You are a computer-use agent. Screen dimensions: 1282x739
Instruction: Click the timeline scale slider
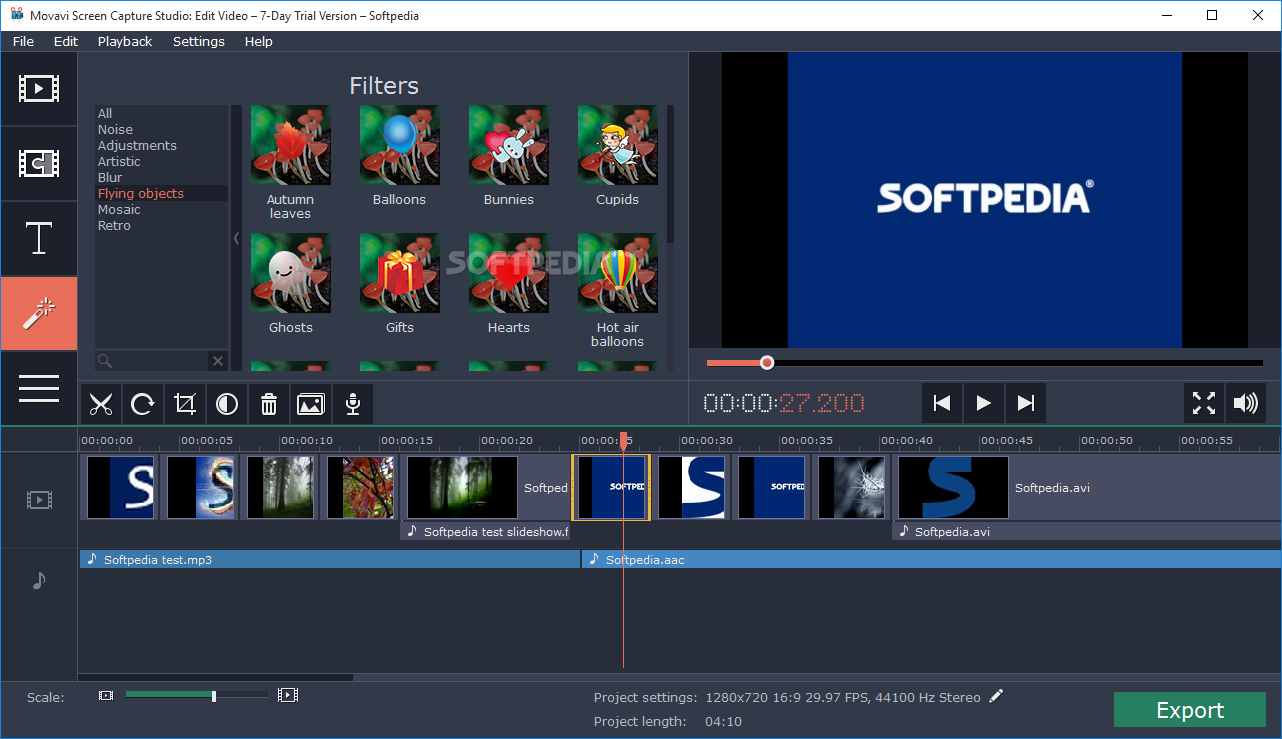click(196, 695)
